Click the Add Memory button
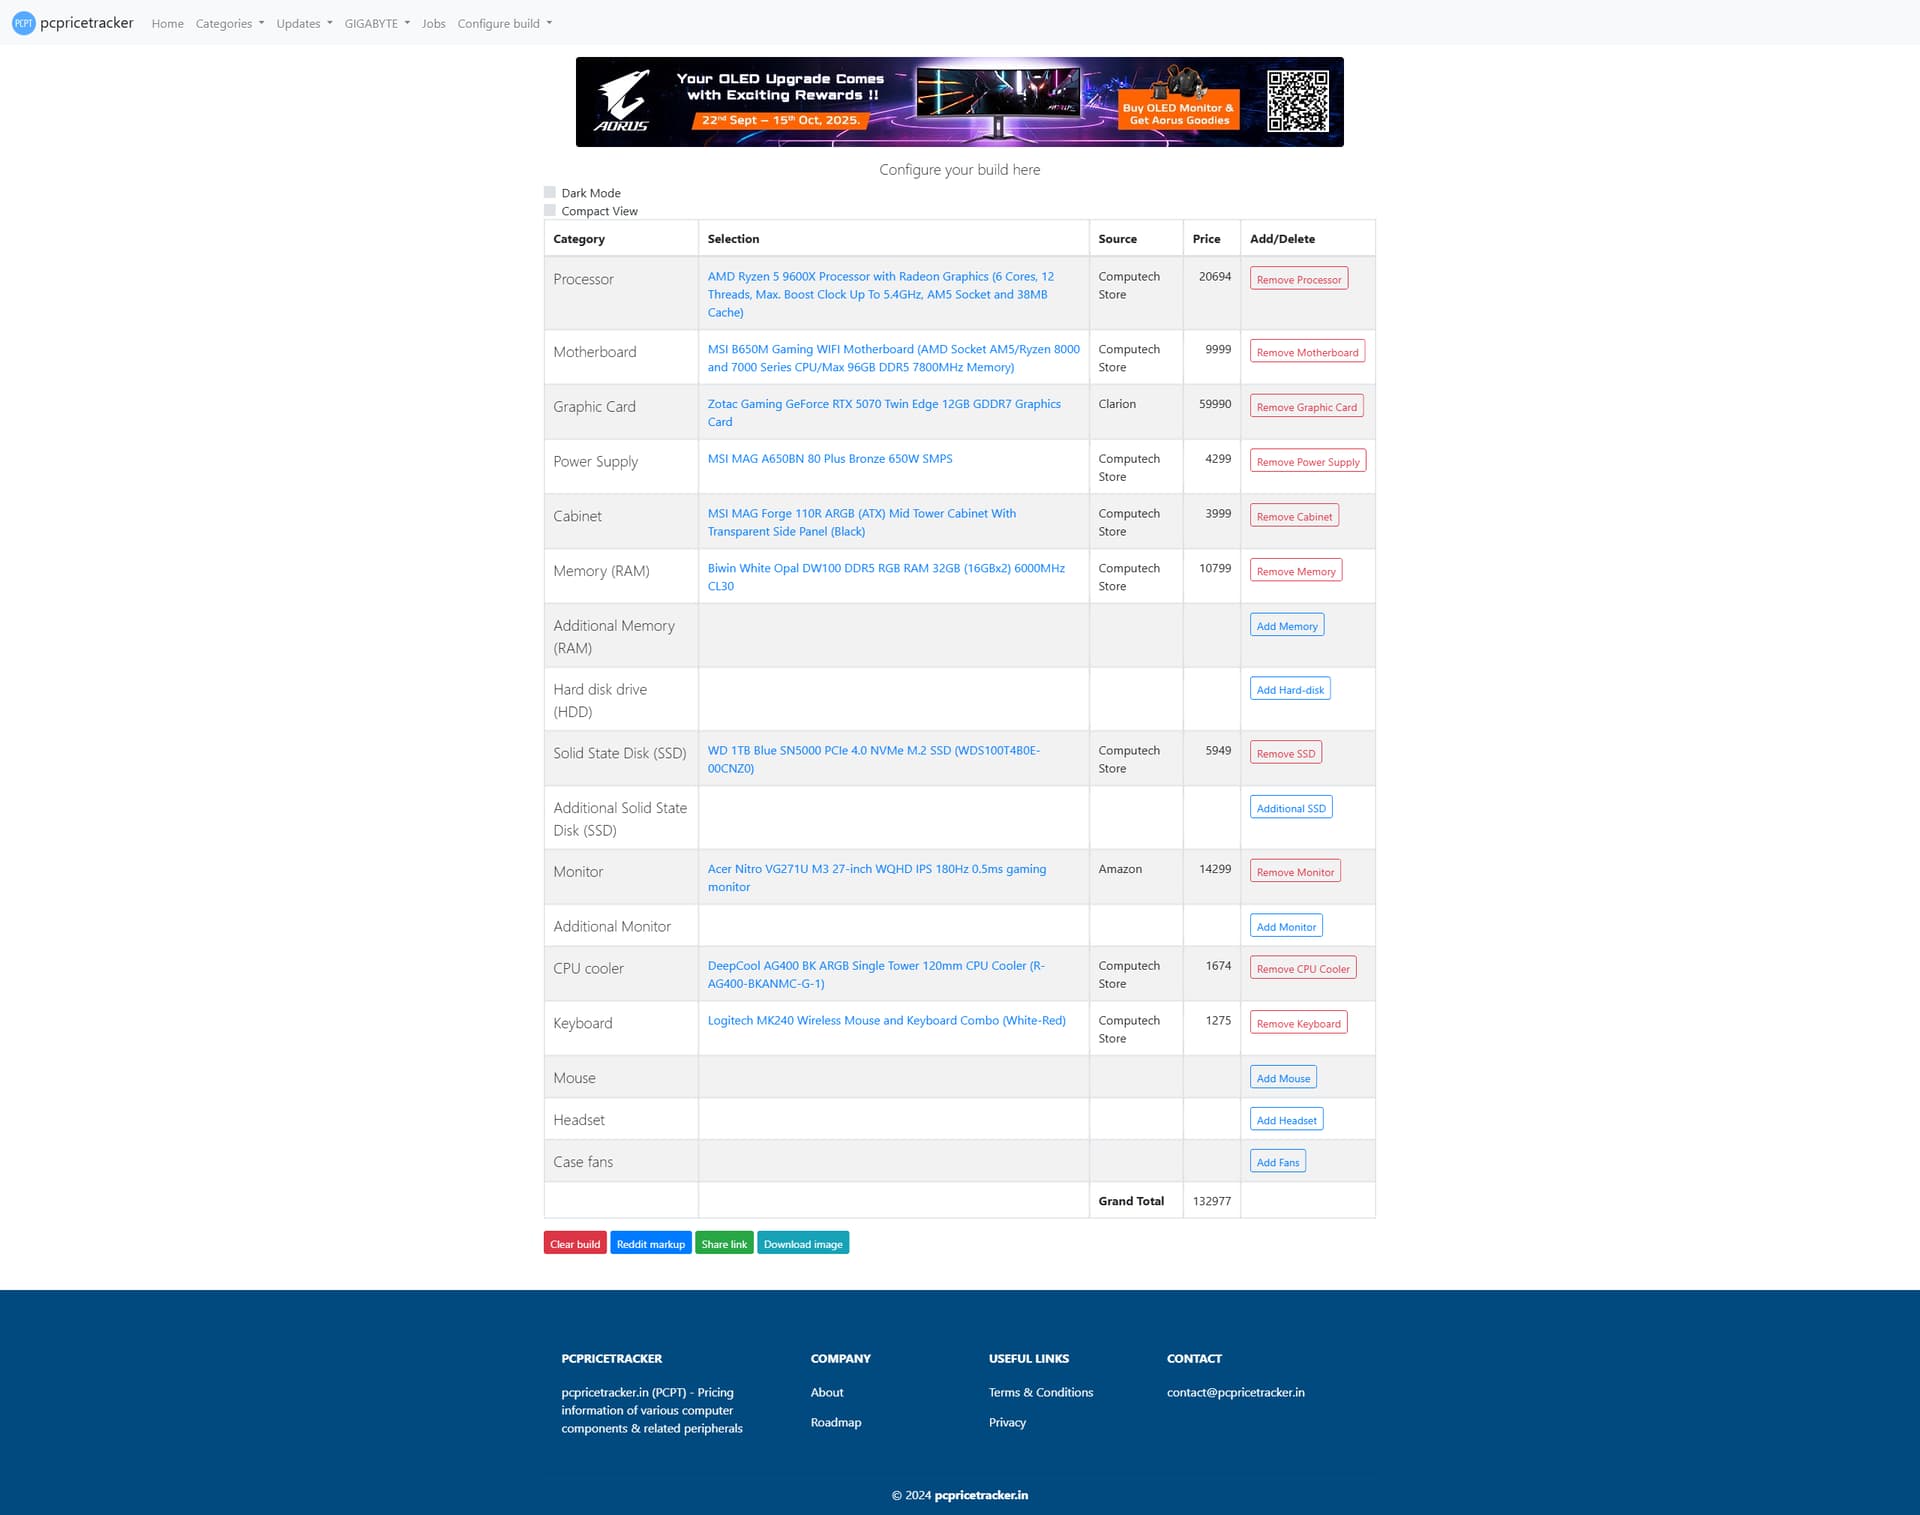The width and height of the screenshot is (1920, 1515). point(1286,626)
